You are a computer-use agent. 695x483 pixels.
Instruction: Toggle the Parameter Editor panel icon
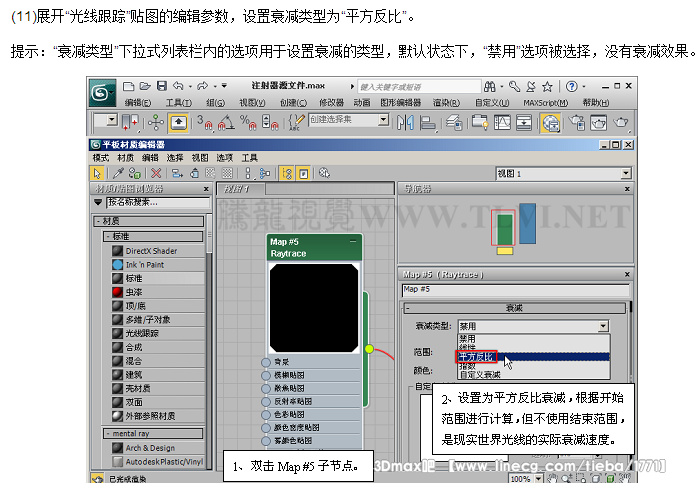point(304,173)
